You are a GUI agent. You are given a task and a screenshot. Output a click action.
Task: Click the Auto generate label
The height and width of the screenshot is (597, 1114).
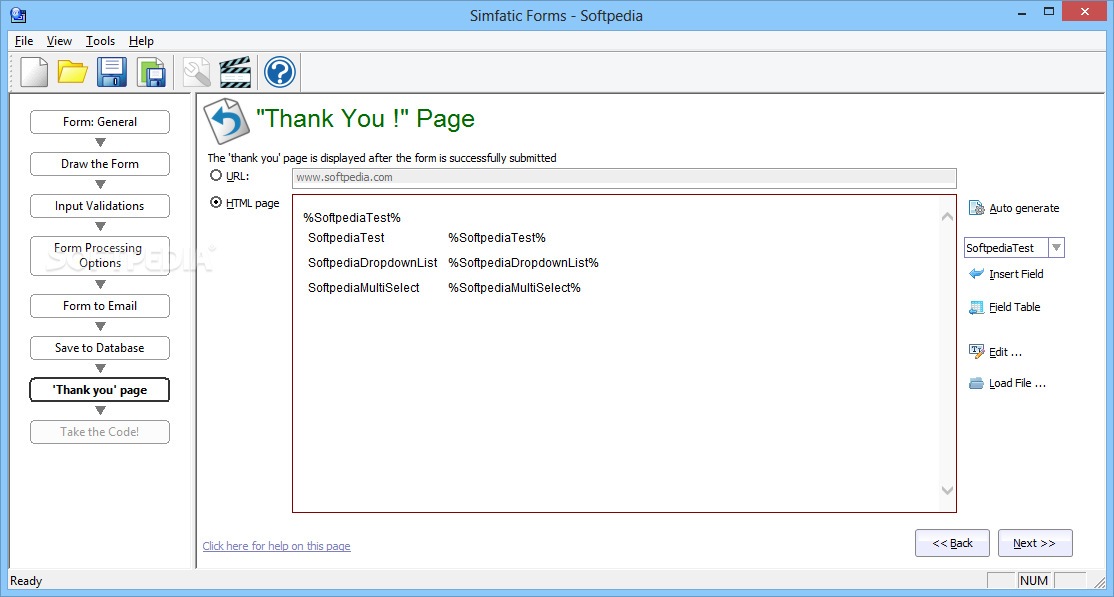tap(1024, 208)
